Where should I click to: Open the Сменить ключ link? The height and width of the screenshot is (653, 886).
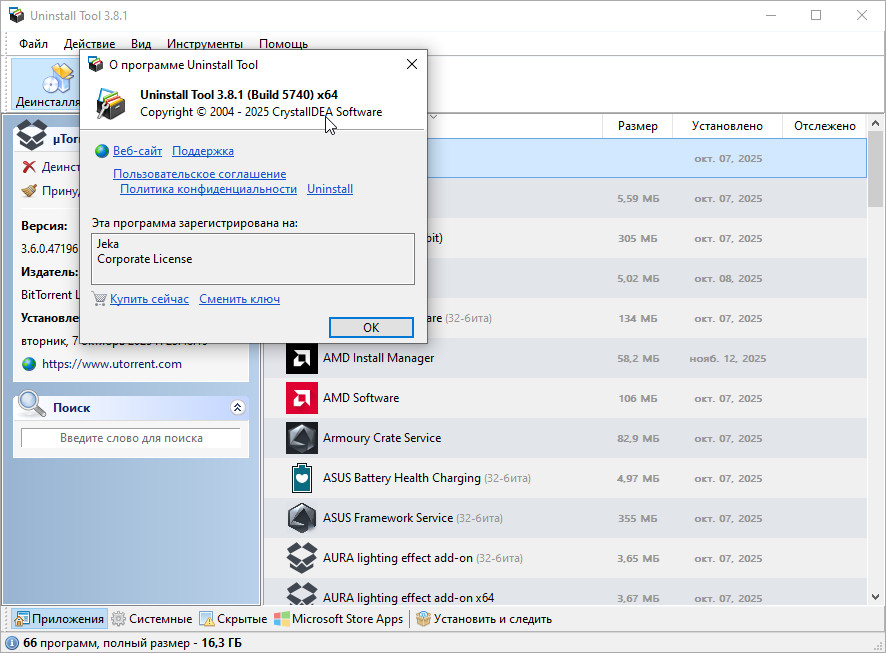(x=239, y=299)
